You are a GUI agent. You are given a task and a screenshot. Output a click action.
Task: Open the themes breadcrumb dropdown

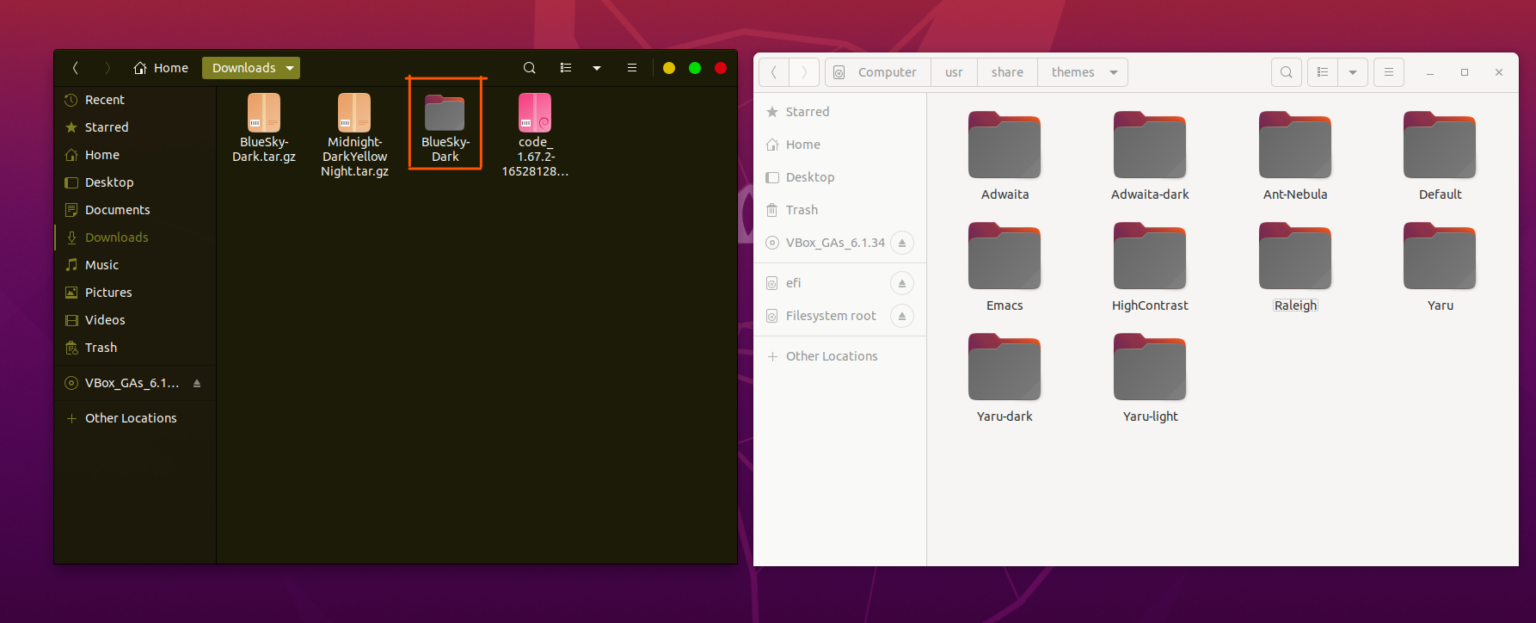pos(1113,71)
